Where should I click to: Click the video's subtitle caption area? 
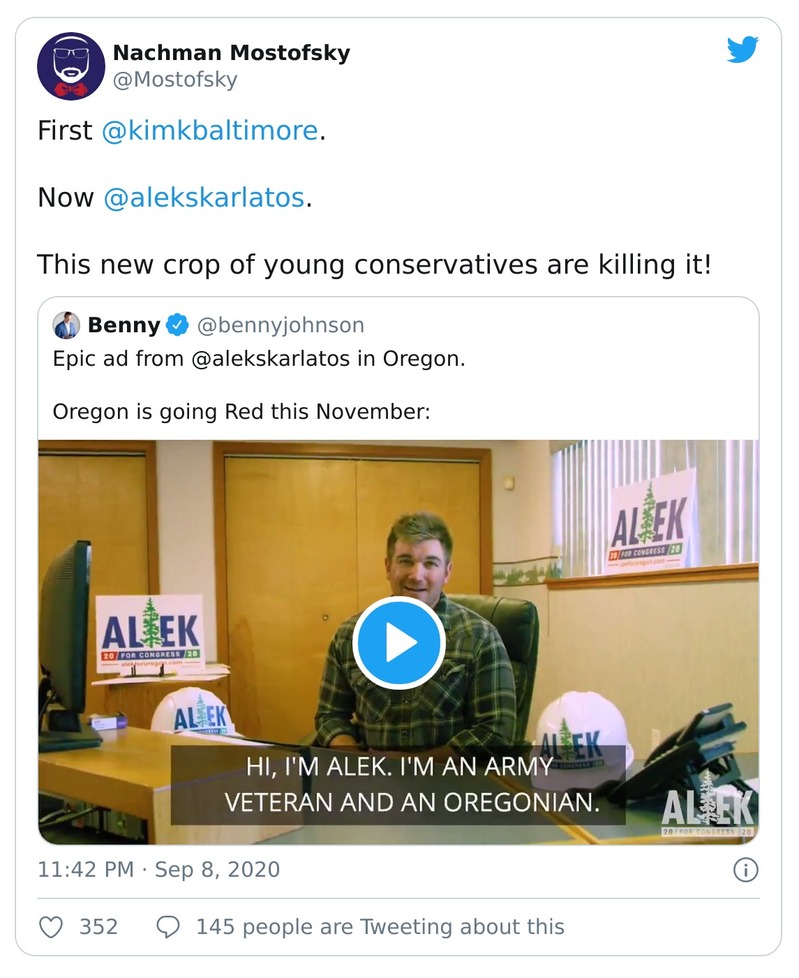[x=398, y=785]
